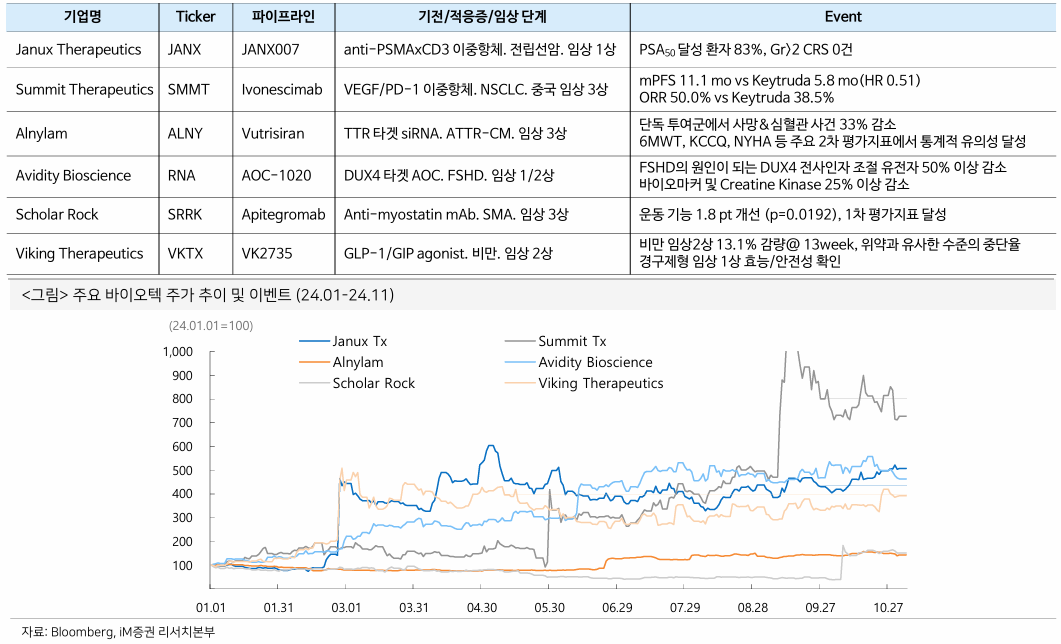Image resolution: width=1061 pixels, height=644 pixels.
Task: Click the 05.30 x-axis date label
Action: (x=549, y=608)
